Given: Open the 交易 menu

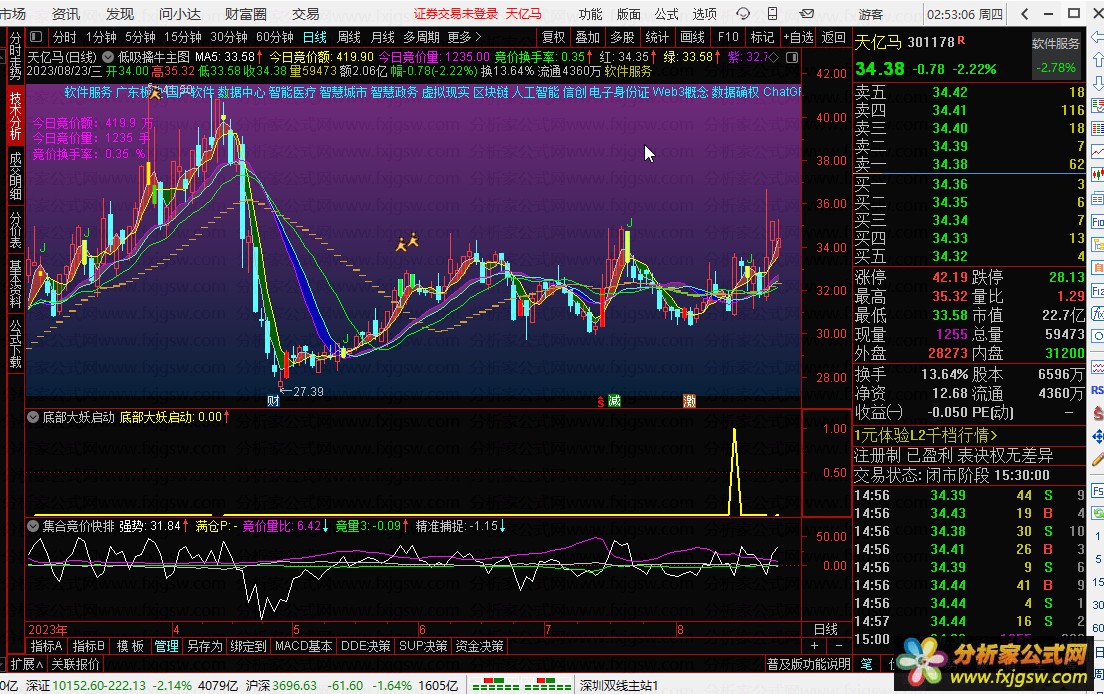Looking at the screenshot, I should click(306, 13).
